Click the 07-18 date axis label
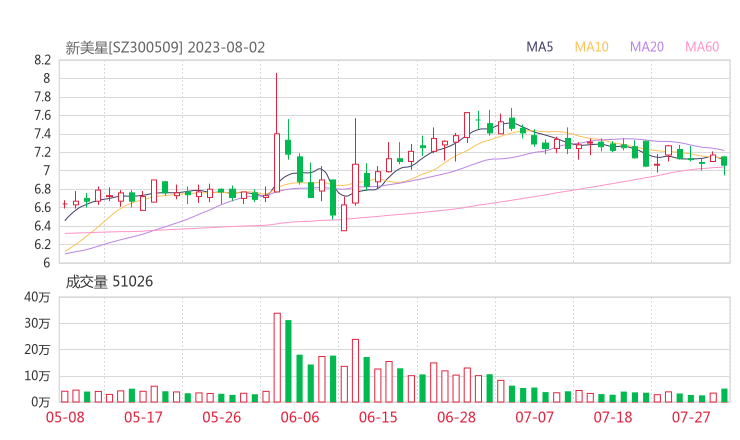 pos(613,417)
